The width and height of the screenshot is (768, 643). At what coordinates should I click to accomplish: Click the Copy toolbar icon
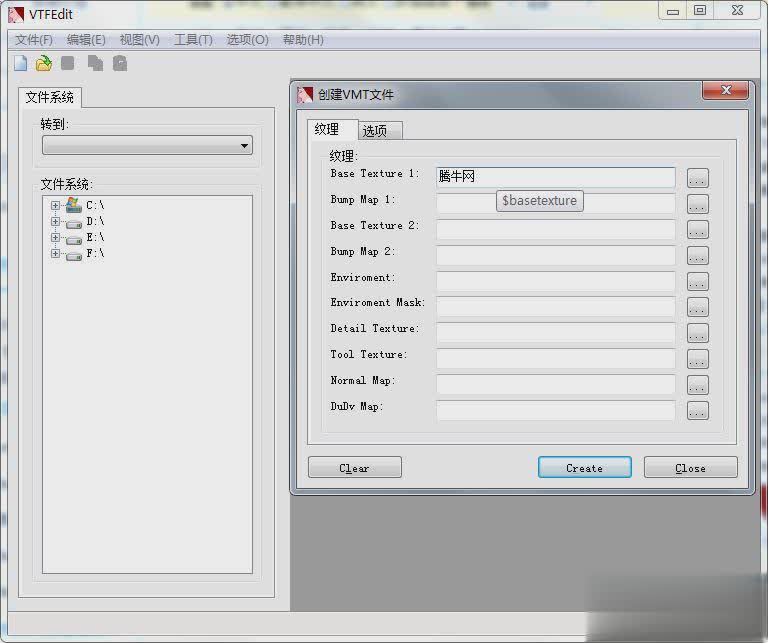pos(95,64)
